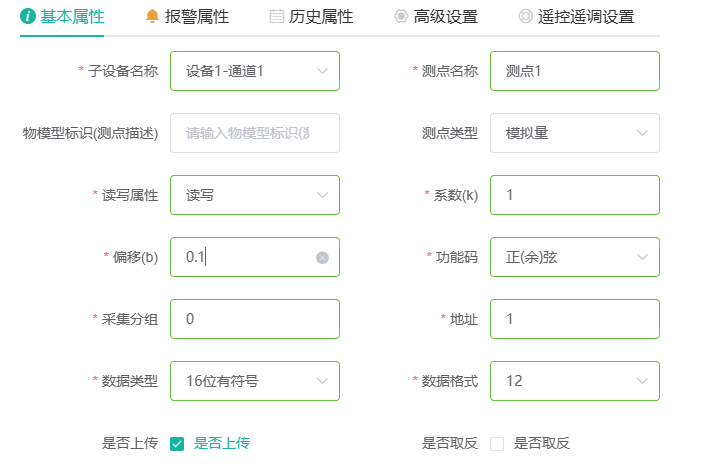Expand the 数据格式 dropdown showing 12
The width and height of the screenshot is (710, 468).
tap(575, 381)
